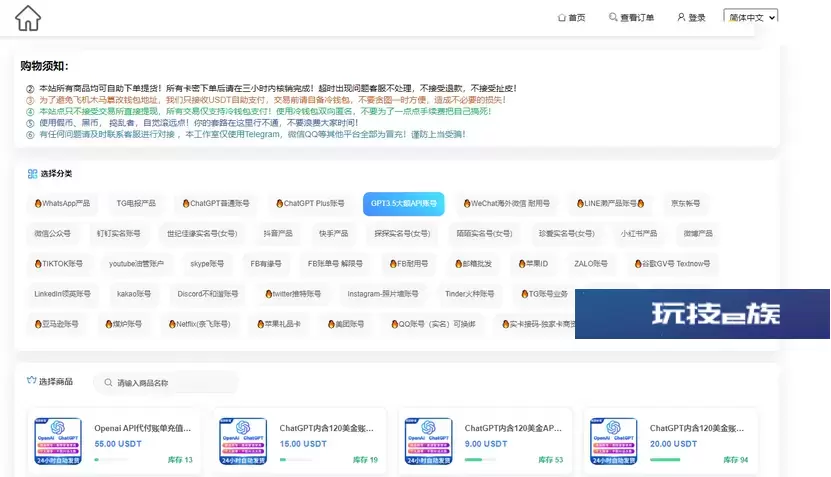Click stock progress bar beside 库存 94
Viewport: 831px width, 477px height.
[665, 460]
